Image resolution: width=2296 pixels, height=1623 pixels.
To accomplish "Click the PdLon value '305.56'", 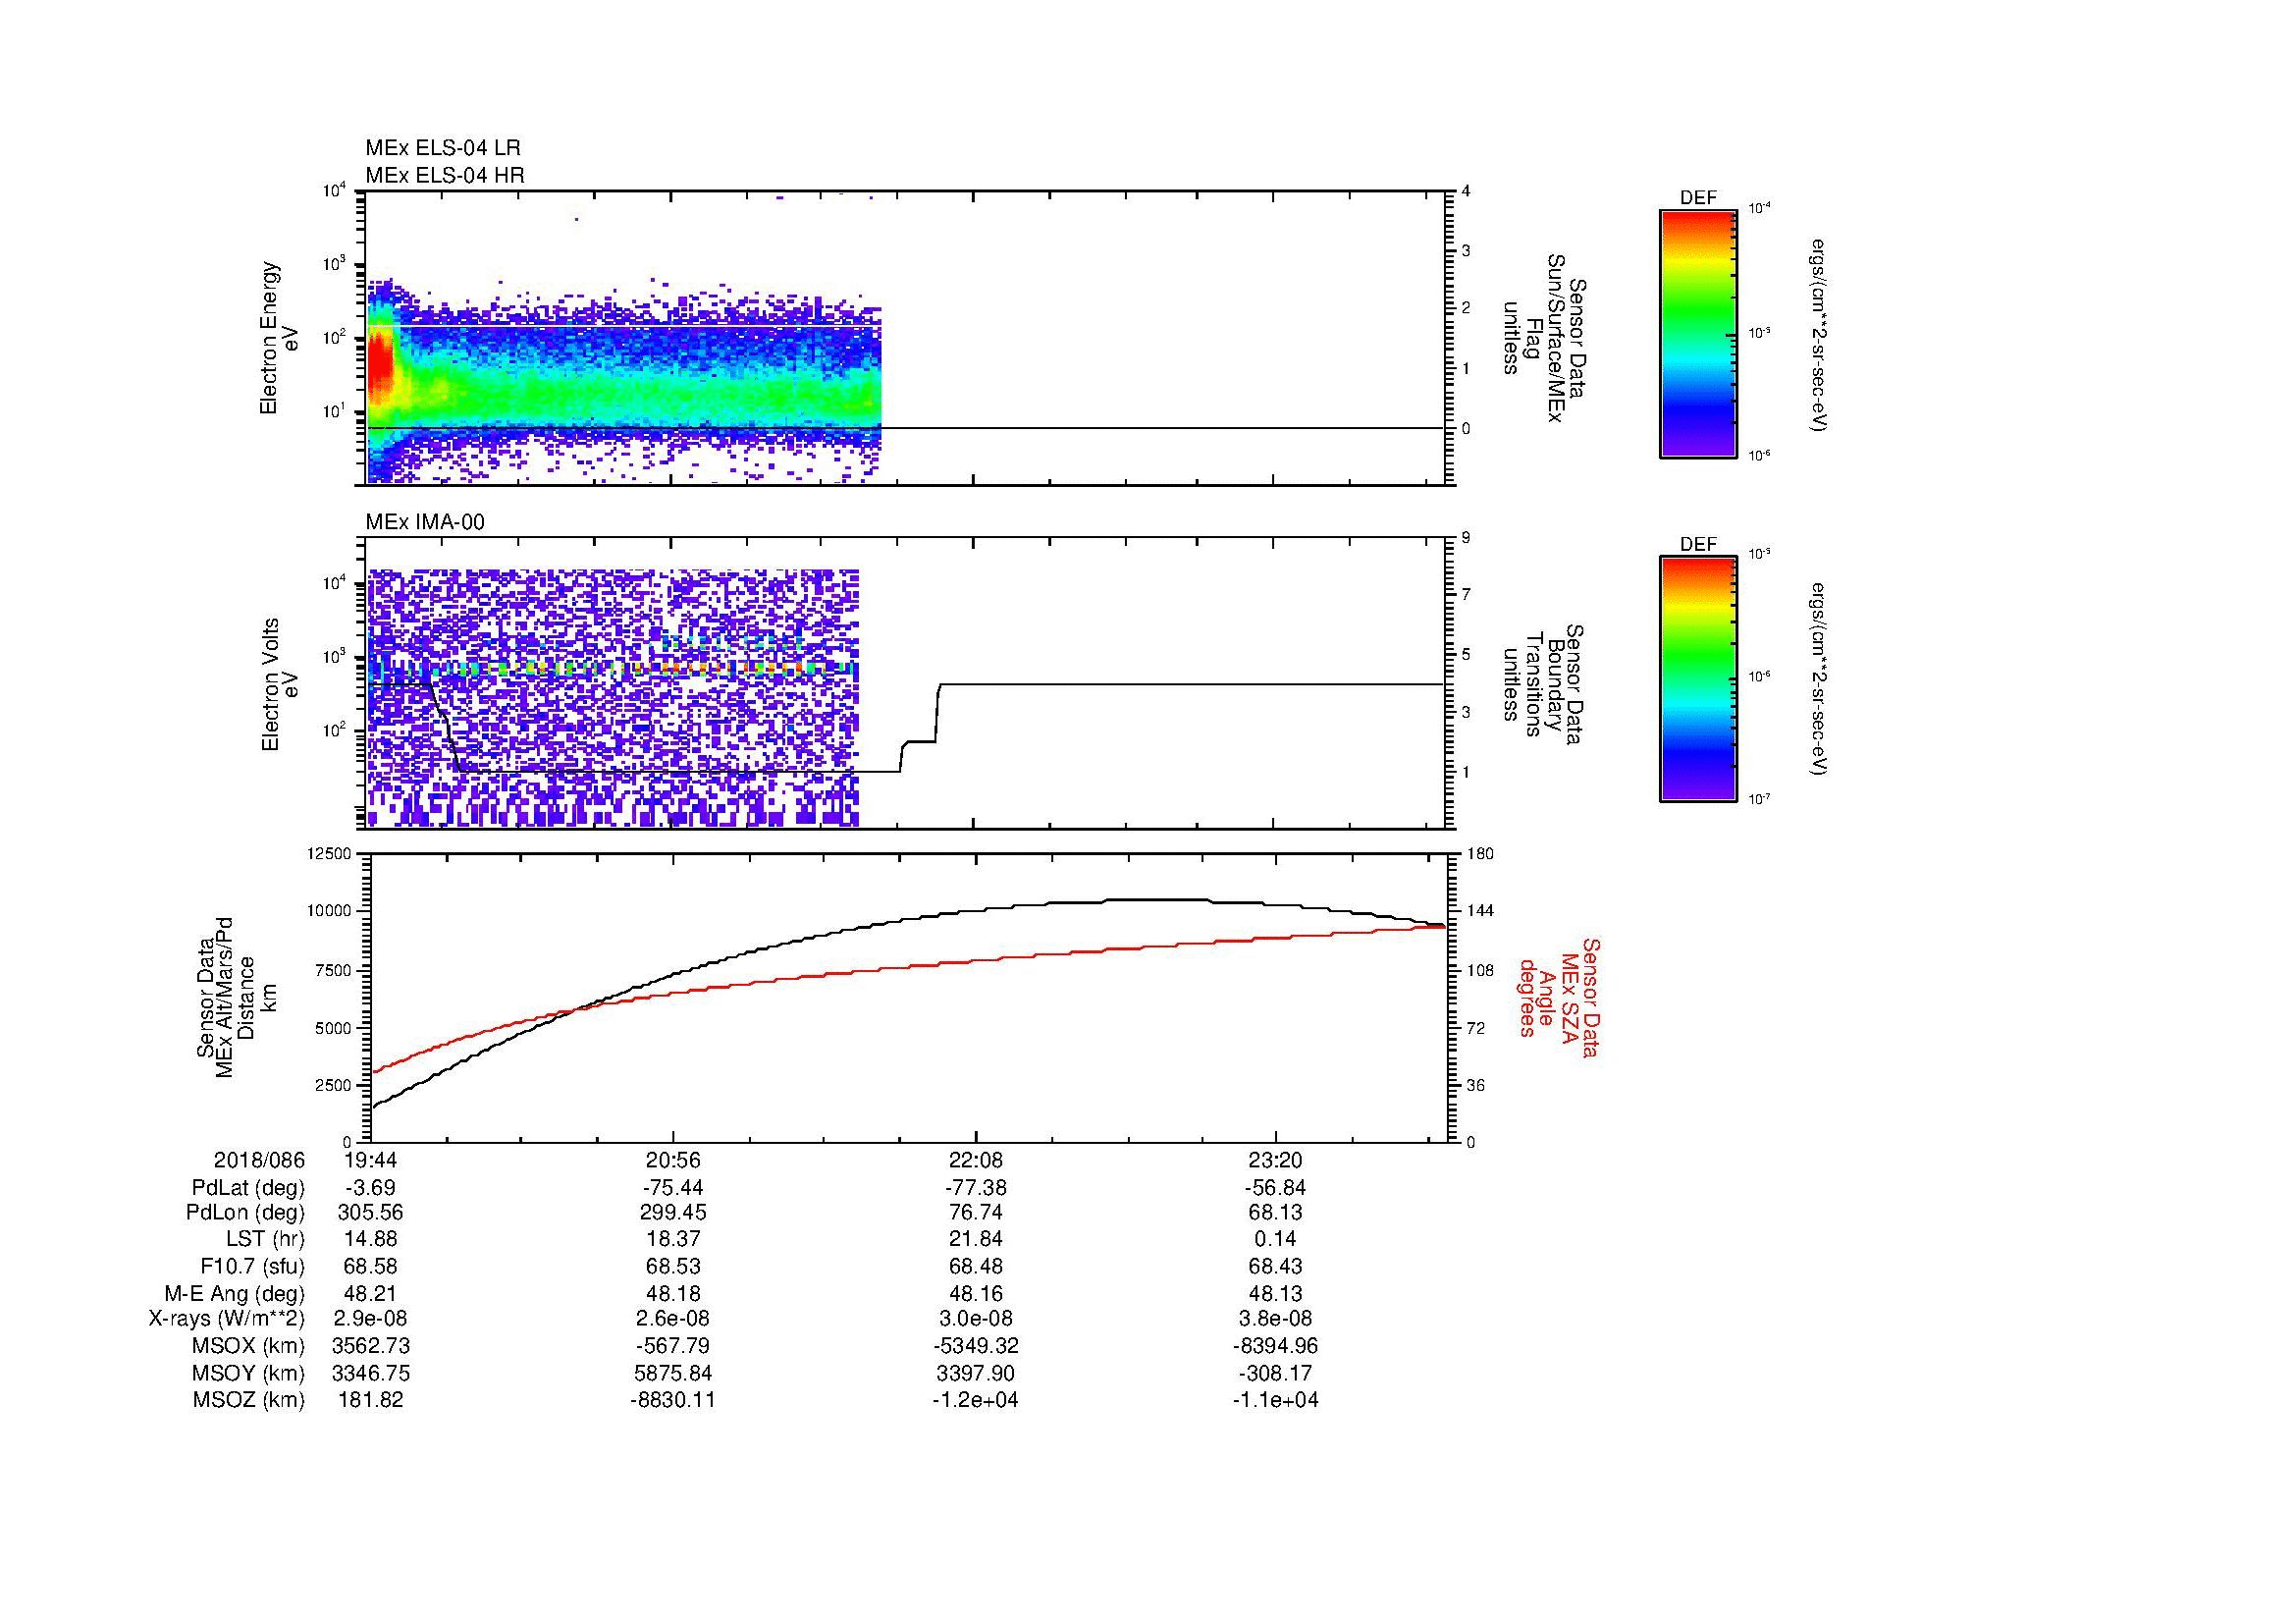I will tap(370, 1213).
